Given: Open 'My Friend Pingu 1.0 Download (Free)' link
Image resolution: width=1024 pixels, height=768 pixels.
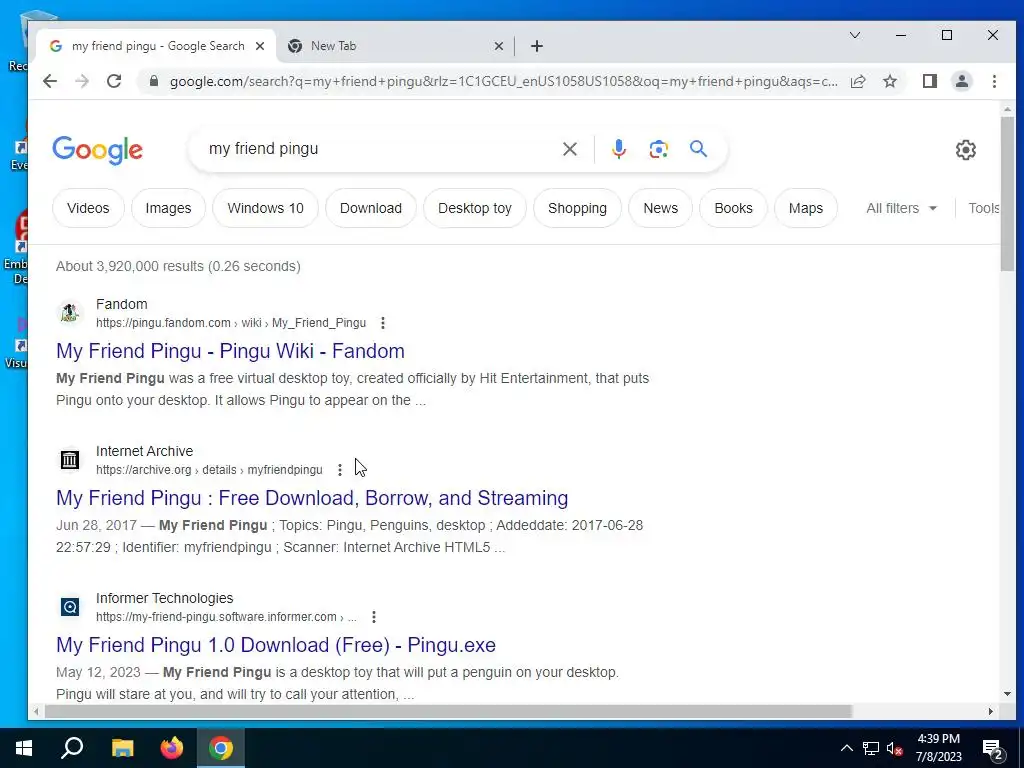Looking at the screenshot, I should [276, 645].
